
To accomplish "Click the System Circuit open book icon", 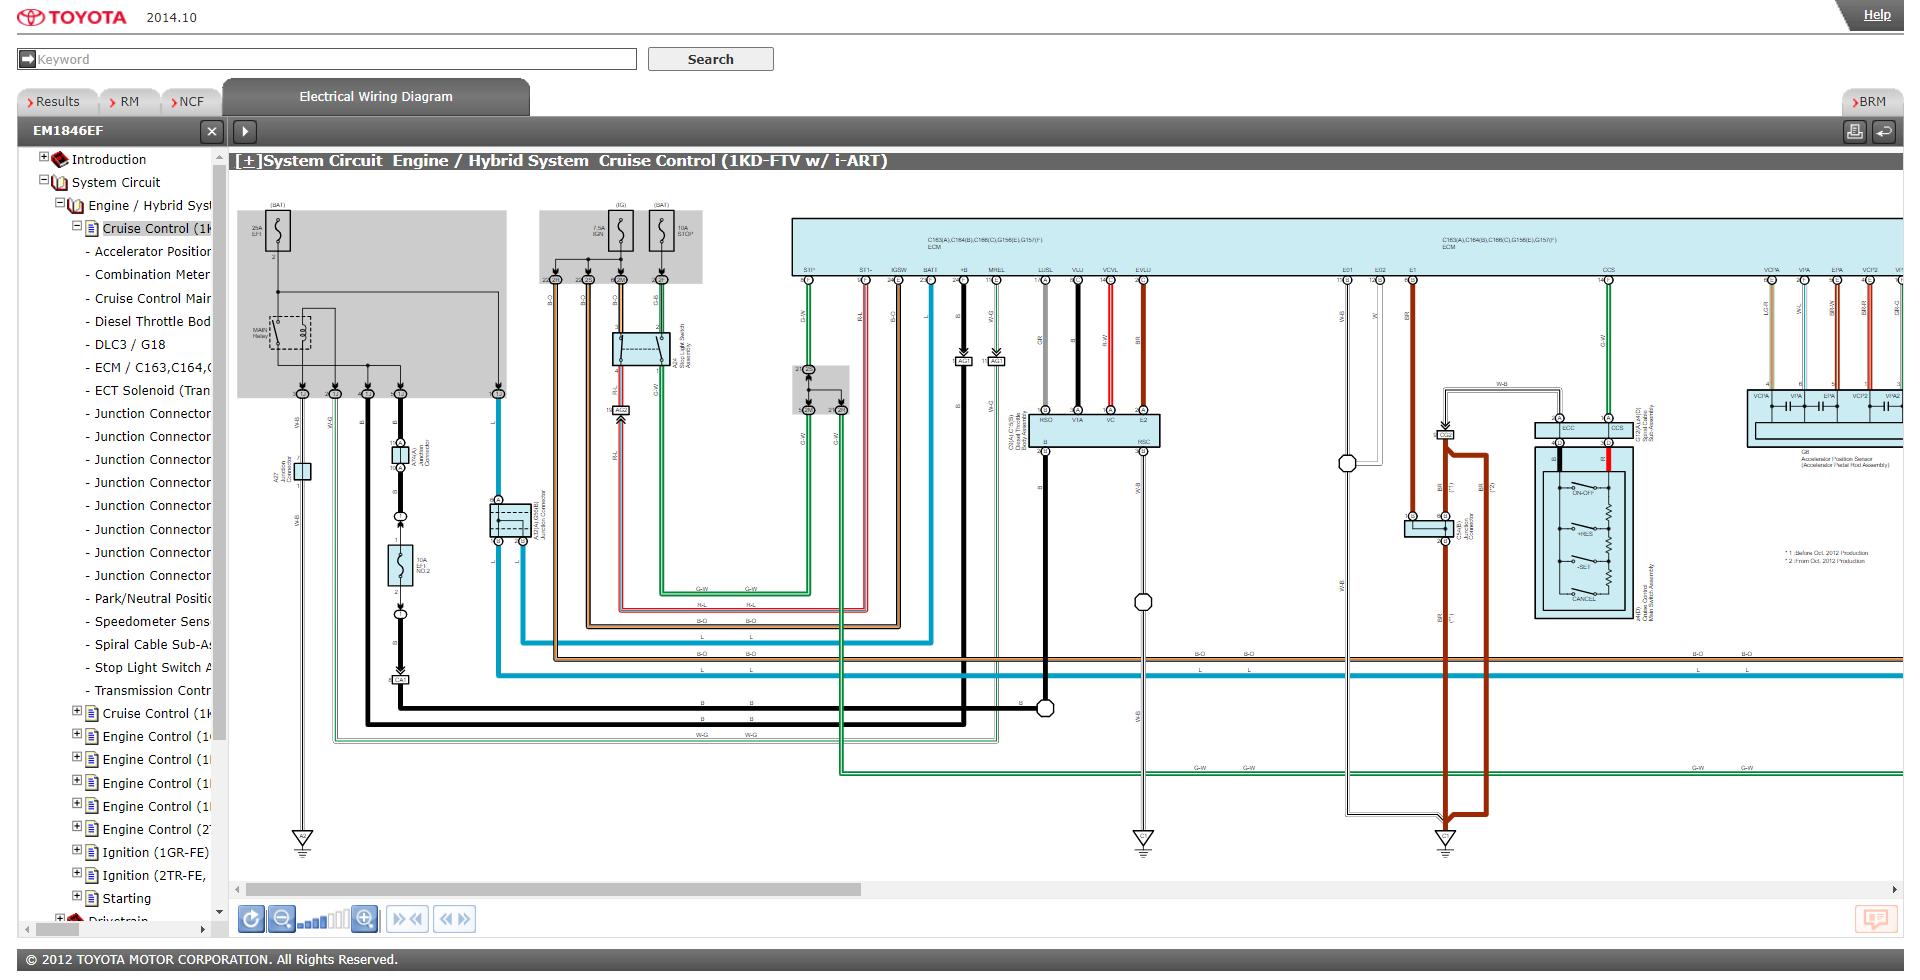I will (60, 183).
